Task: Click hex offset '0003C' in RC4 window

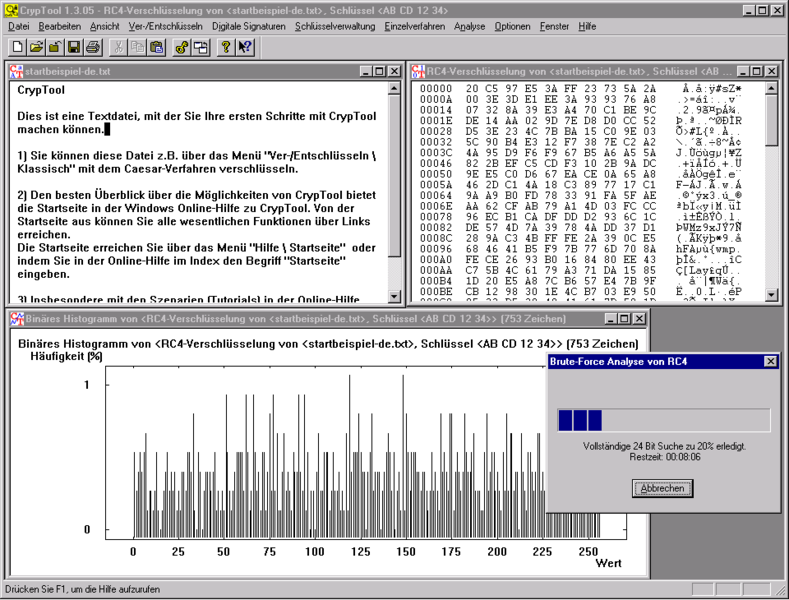Action: click(x=436, y=153)
